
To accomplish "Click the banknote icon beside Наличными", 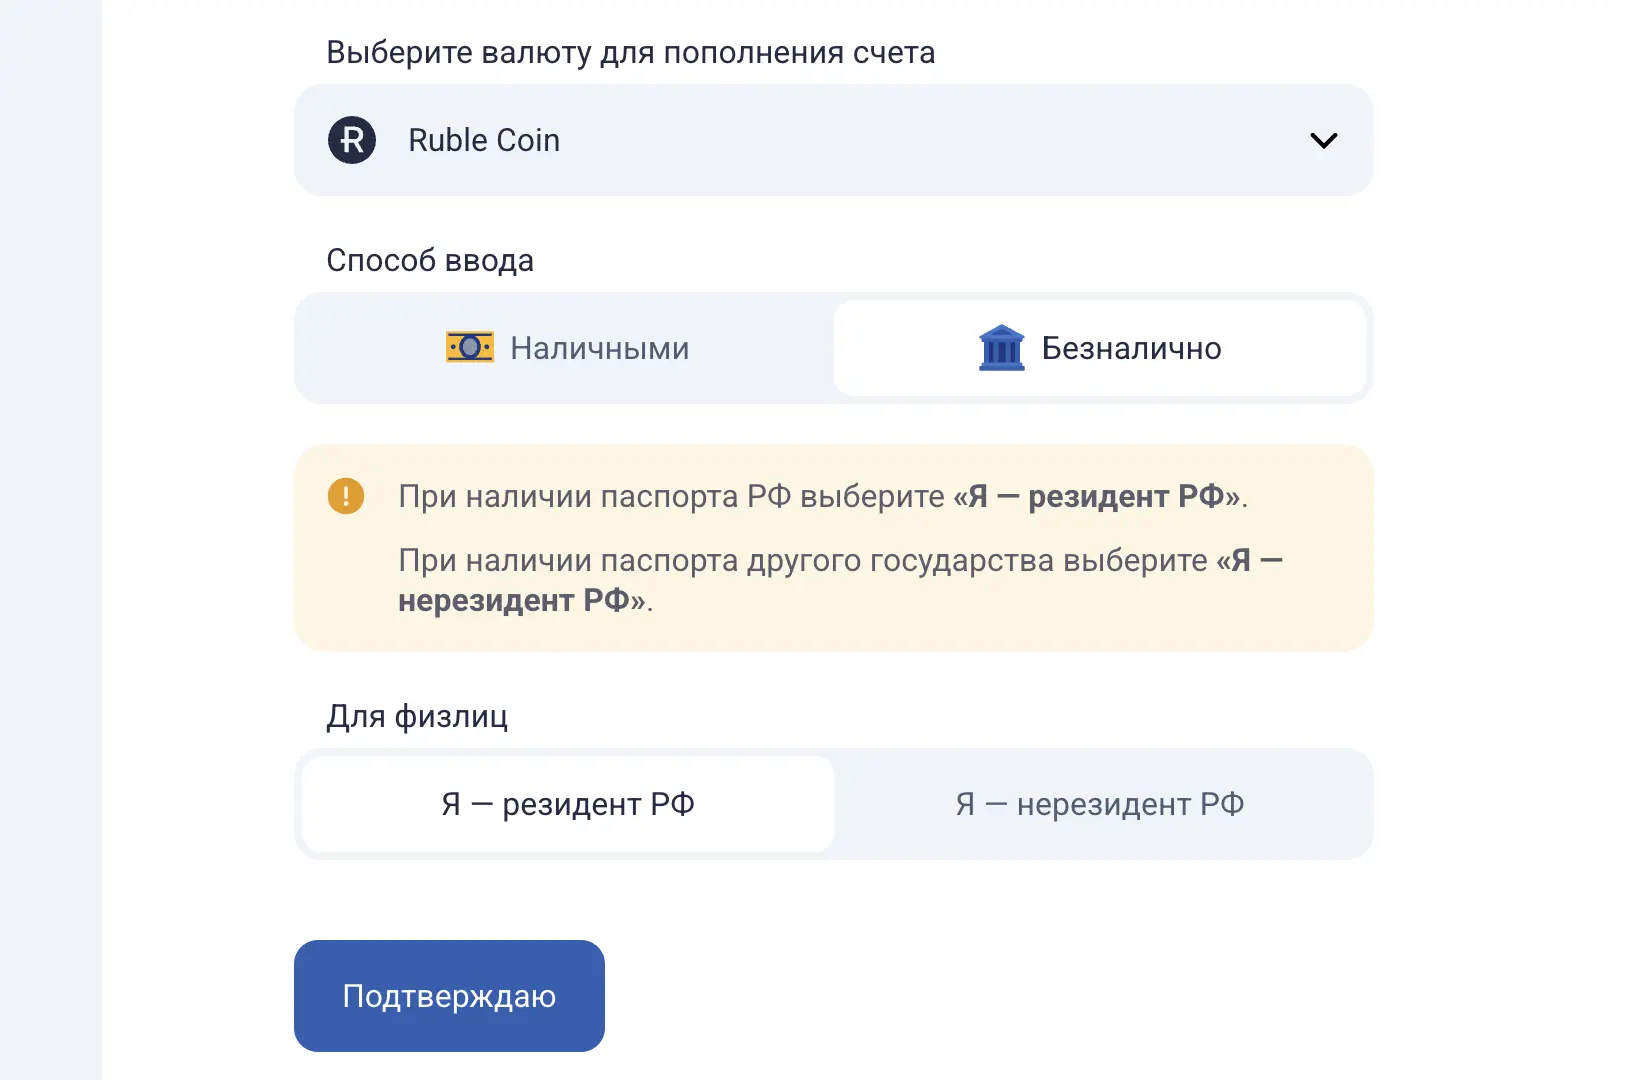I will tap(469, 348).
